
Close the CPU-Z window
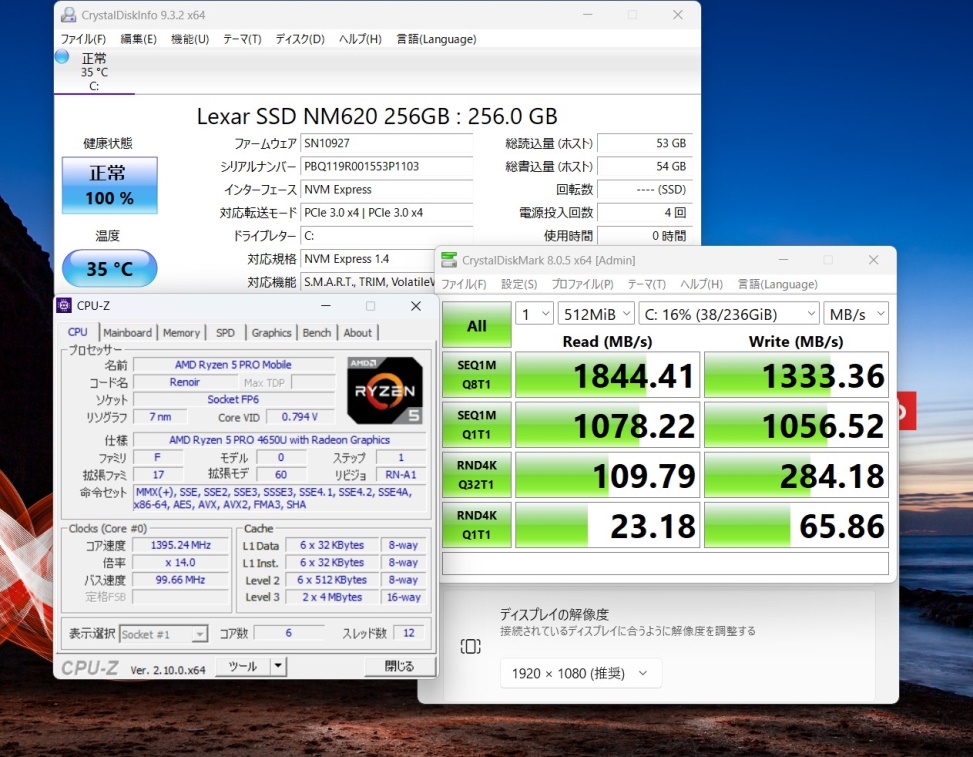click(416, 306)
